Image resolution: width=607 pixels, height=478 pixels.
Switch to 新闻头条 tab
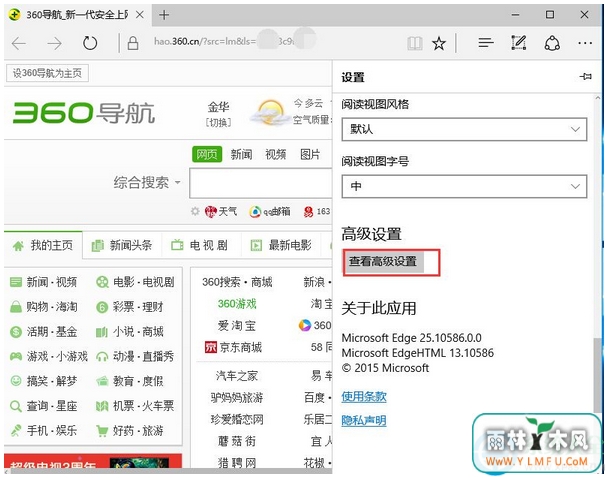click(x=122, y=245)
